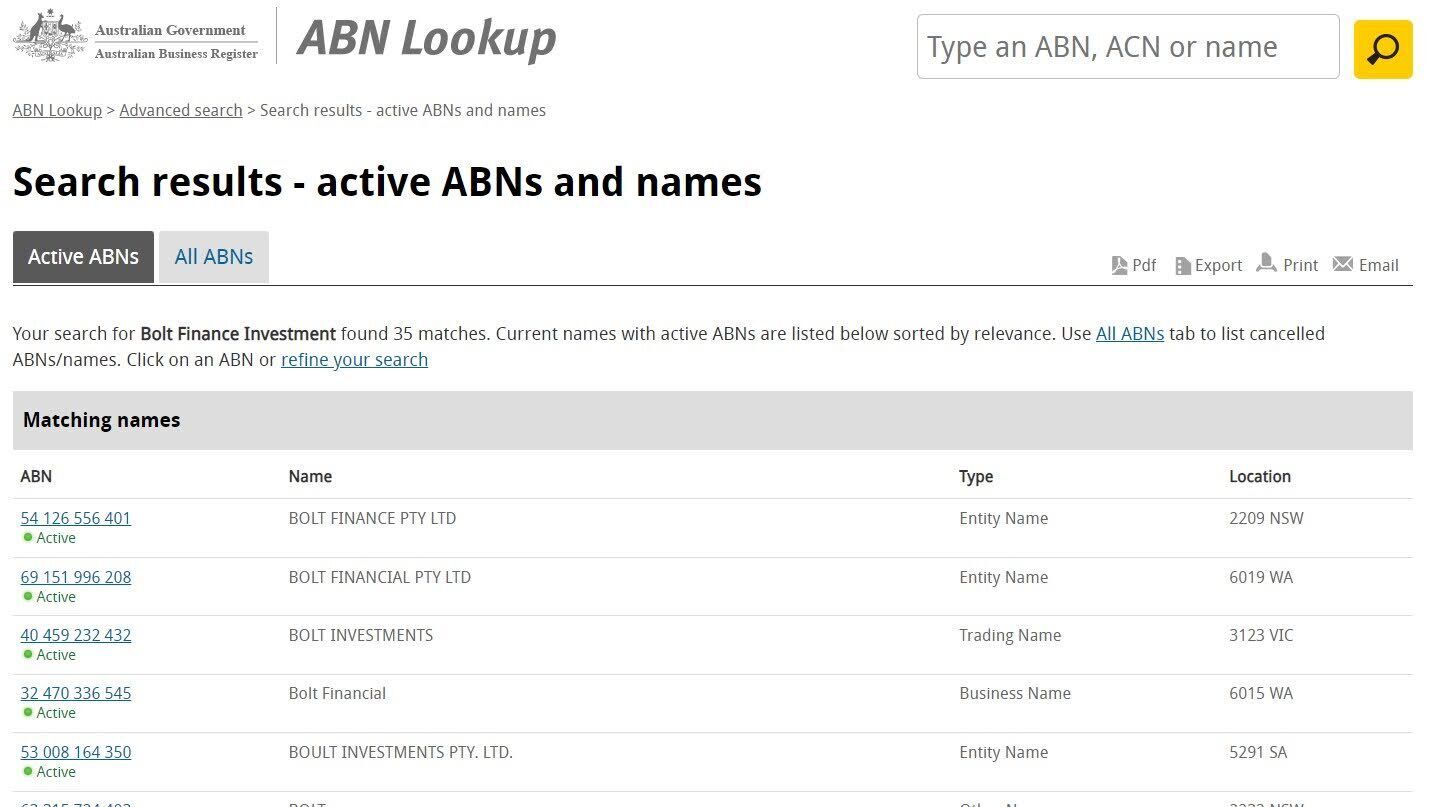
Task: Focus the ABN, ACN or name search field
Action: pyautogui.click(x=1128, y=47)
